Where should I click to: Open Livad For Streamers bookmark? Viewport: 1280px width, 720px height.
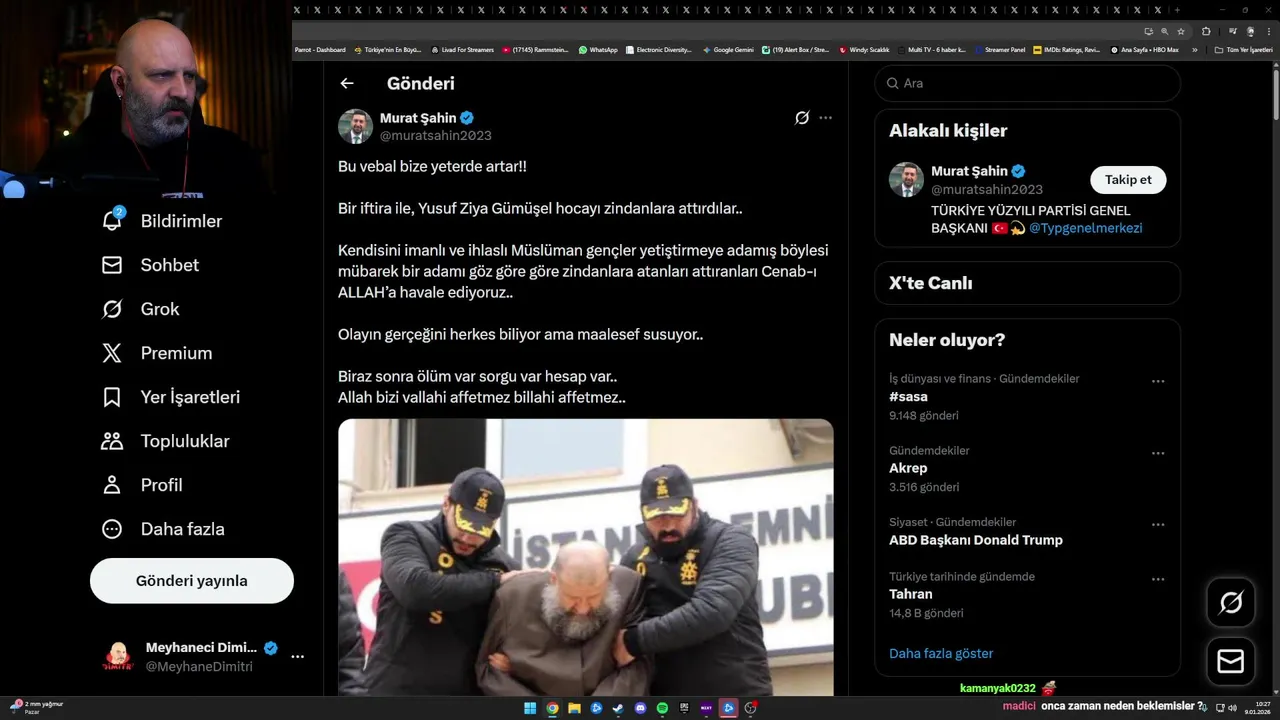click(462, 49)
